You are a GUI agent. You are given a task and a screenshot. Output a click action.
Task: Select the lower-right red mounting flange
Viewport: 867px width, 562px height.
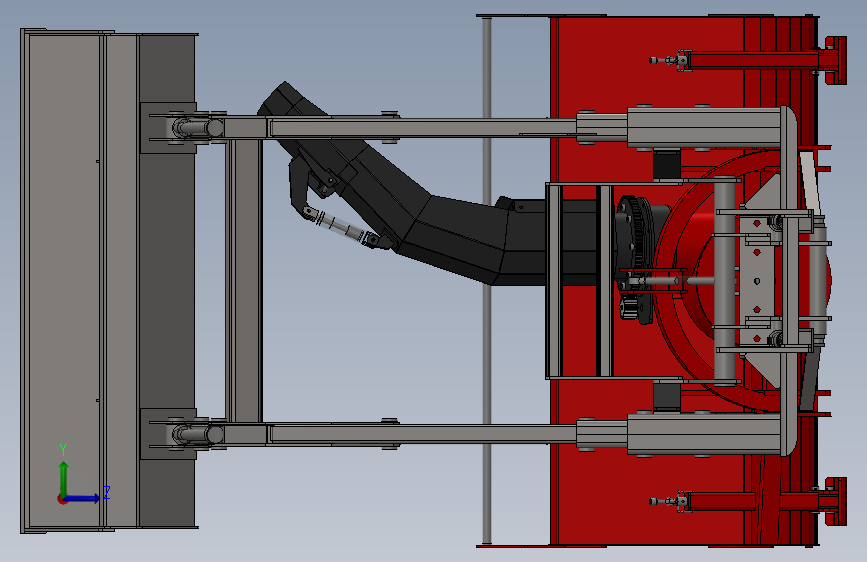coord(835,501)
